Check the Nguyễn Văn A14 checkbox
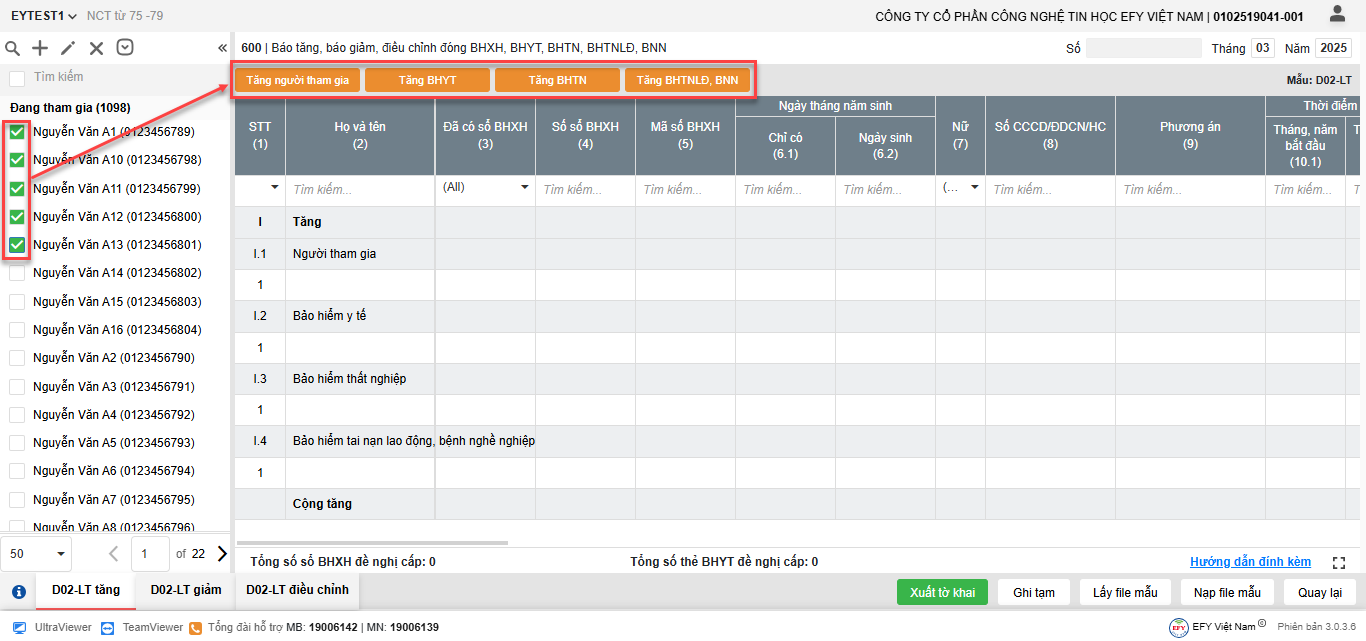Screen dimensions: 1366x641 pos(17,273)
